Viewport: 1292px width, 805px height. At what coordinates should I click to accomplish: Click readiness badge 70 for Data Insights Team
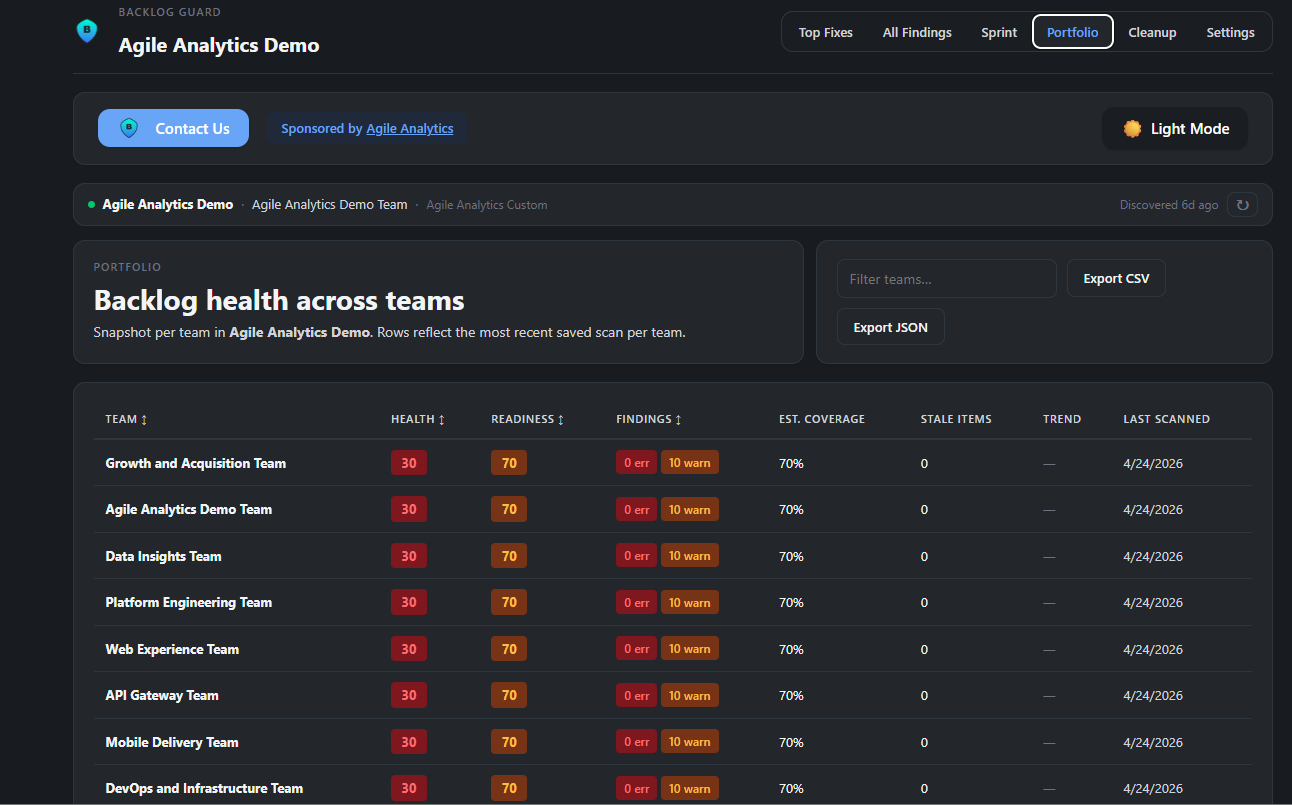point(509,556)
